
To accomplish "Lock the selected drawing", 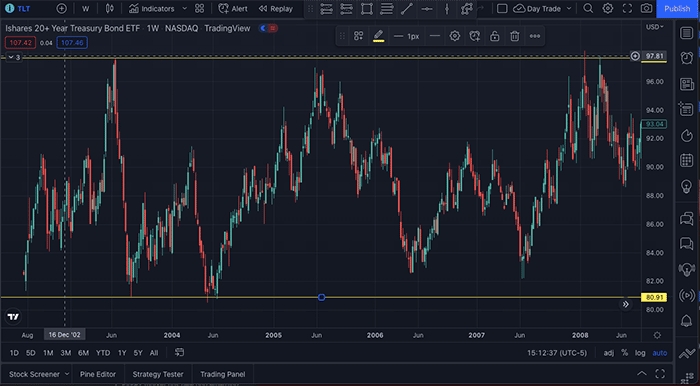I will [x=495, y=36].
